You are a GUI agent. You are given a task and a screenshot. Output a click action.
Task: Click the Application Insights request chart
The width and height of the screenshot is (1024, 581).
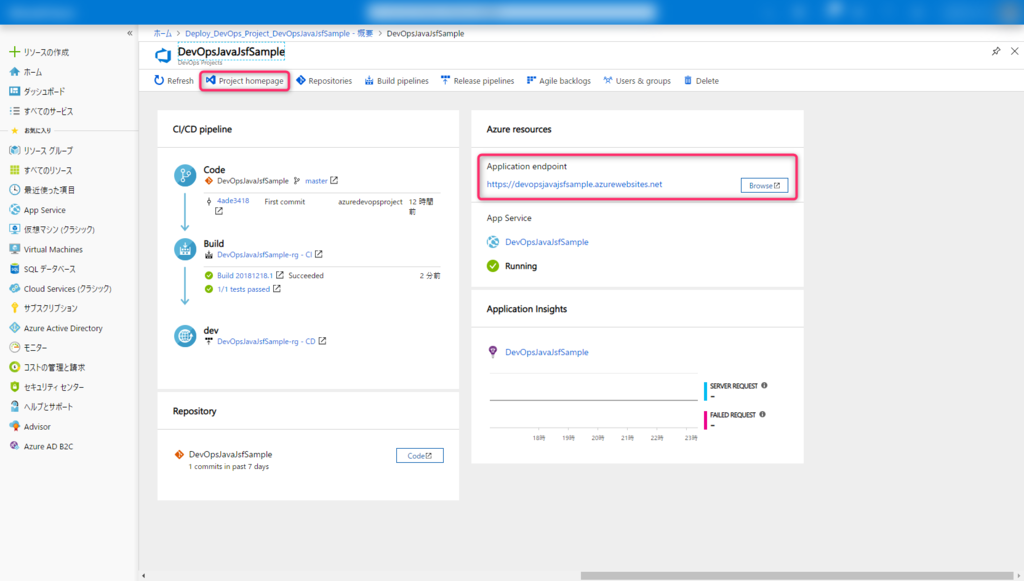point(593,401)
